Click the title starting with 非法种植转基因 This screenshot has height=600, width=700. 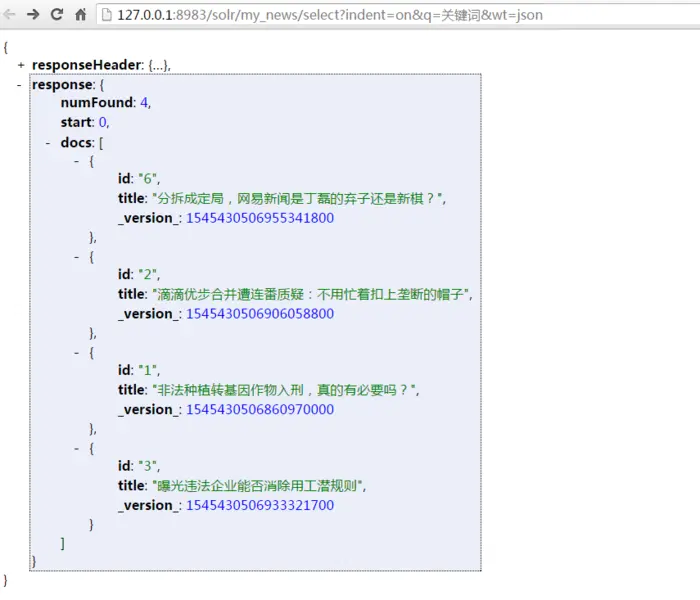(284, 390)
